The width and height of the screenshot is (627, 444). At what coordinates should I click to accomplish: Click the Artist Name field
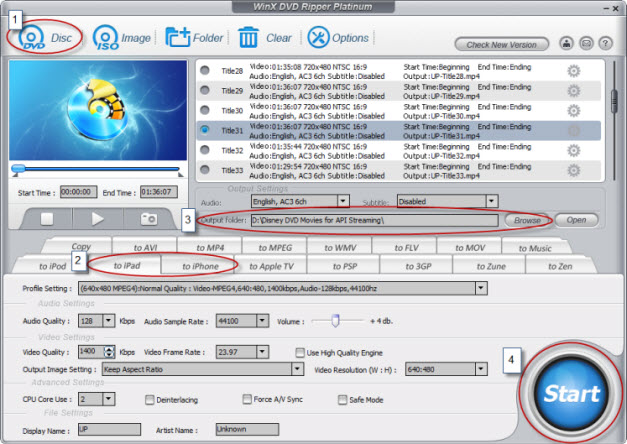coord(247,429)
